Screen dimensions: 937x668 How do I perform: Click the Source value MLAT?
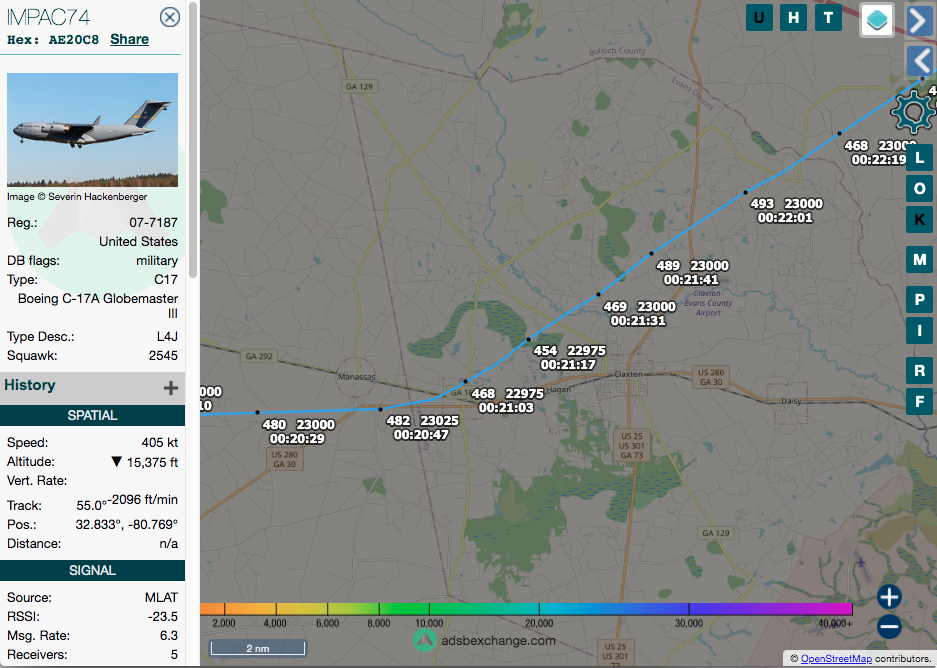(161, 597)
